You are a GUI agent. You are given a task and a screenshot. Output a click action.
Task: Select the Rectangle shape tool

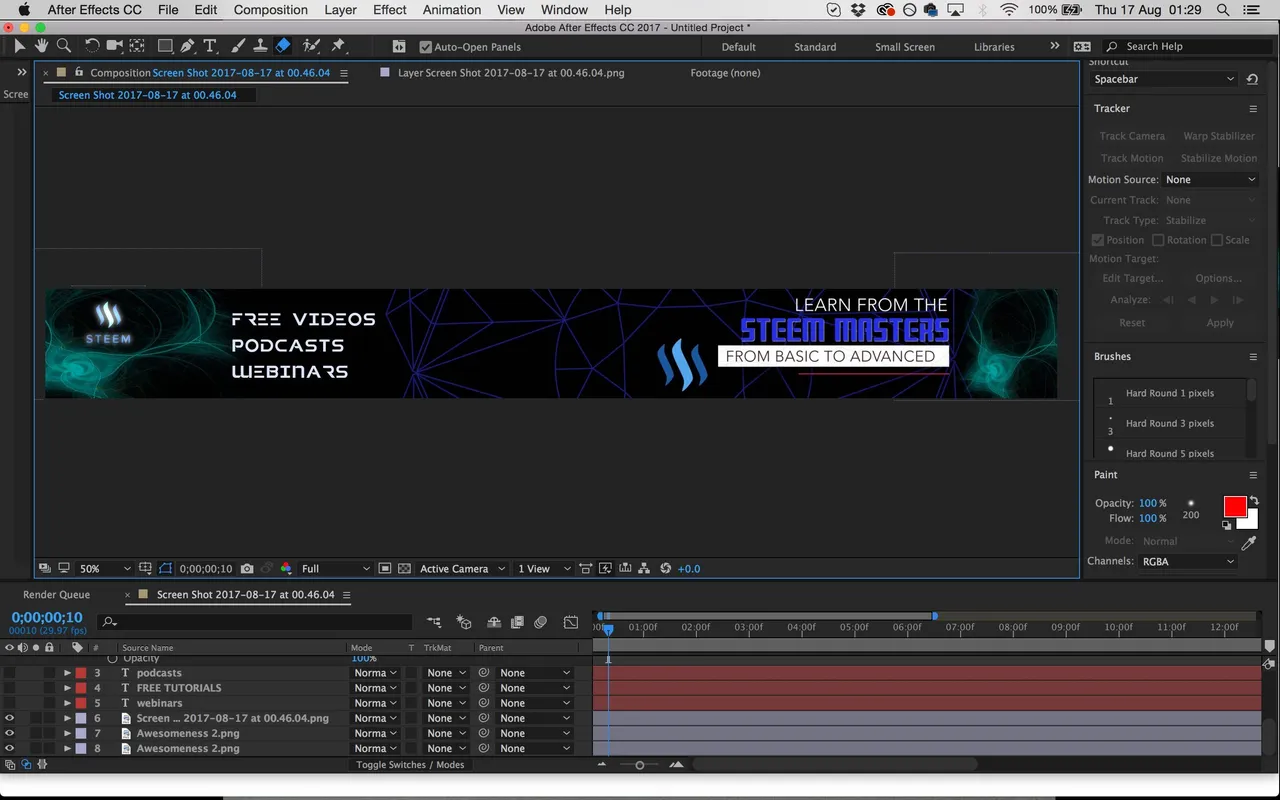[x=166, y=46]
